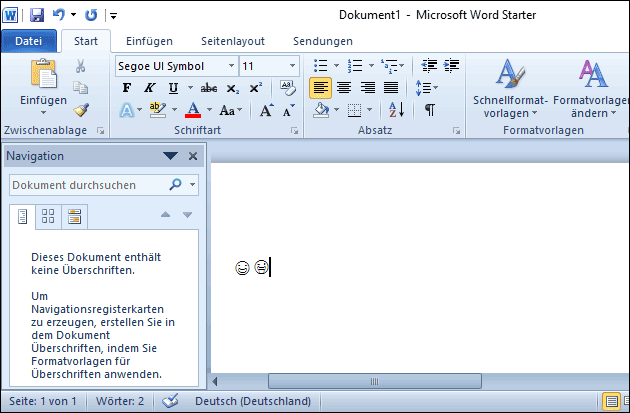Toggle subscript formatting

pyautogui.click(x=233, y=88)
